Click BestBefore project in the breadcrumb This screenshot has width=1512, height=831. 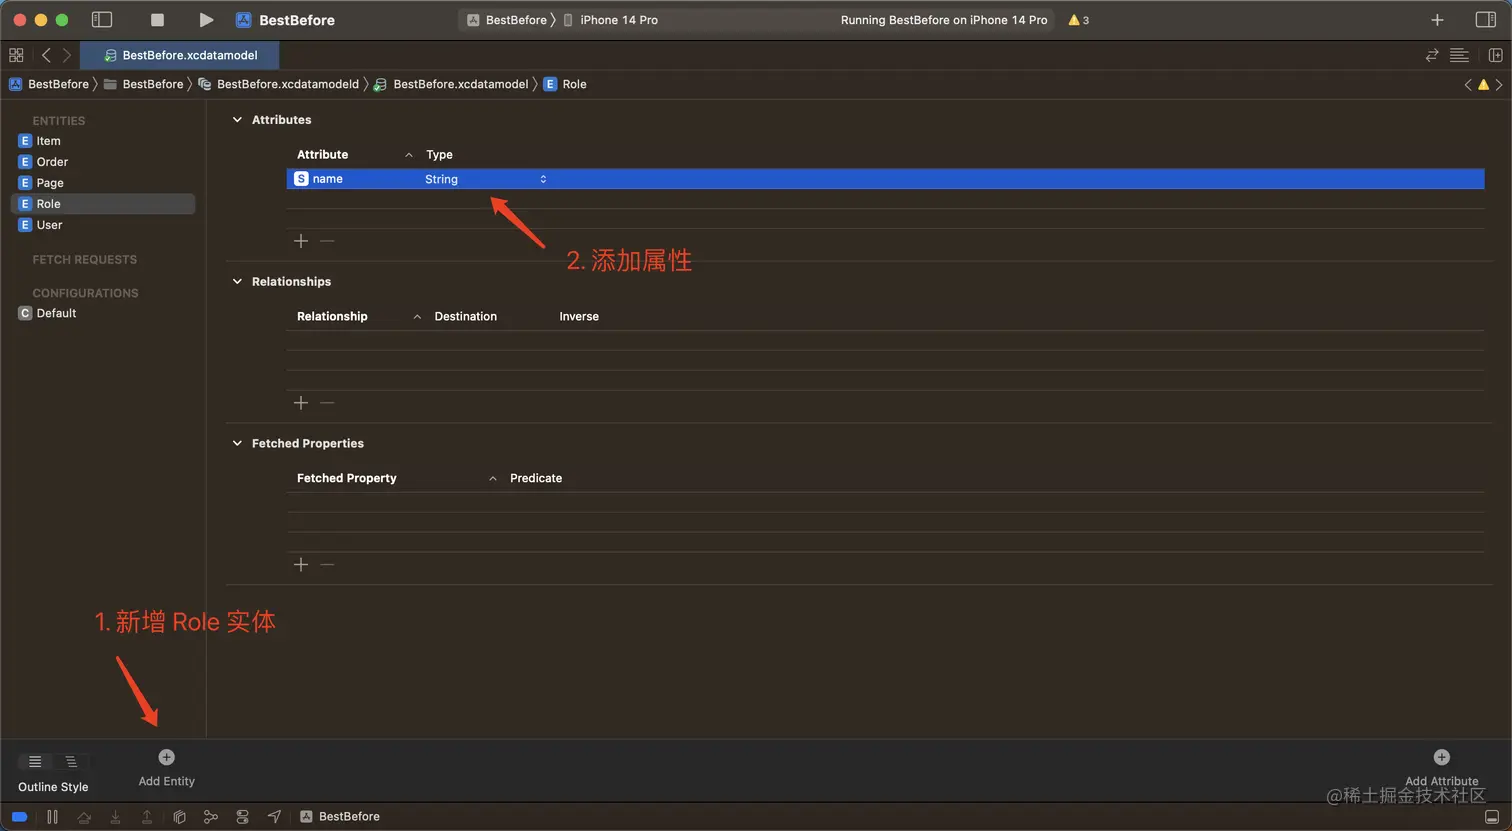point(49,85)
